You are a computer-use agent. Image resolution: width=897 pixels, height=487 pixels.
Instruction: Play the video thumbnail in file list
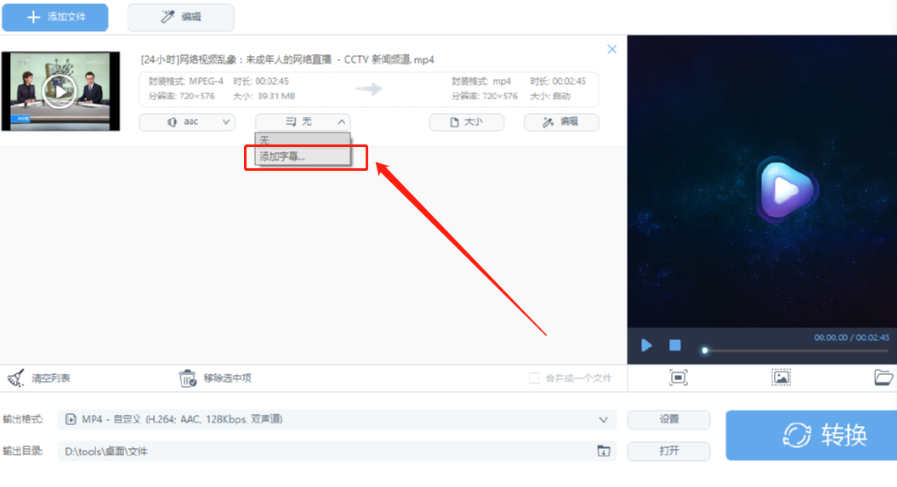[60, 91]
